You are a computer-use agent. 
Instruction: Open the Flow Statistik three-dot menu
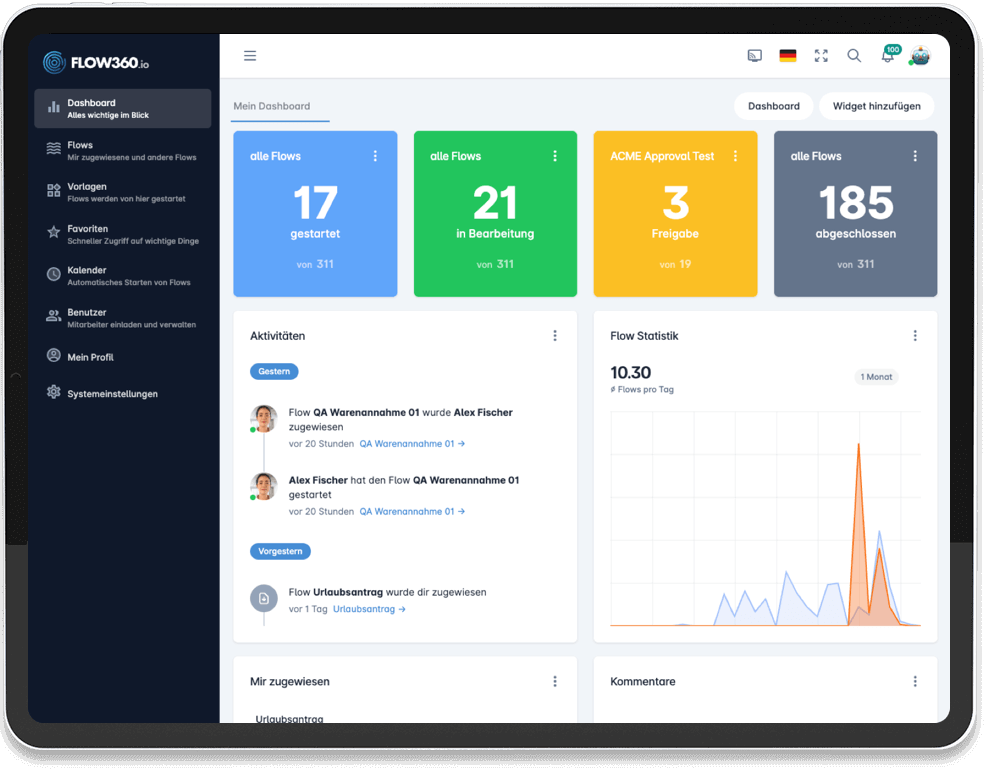(x=915, y=336)
